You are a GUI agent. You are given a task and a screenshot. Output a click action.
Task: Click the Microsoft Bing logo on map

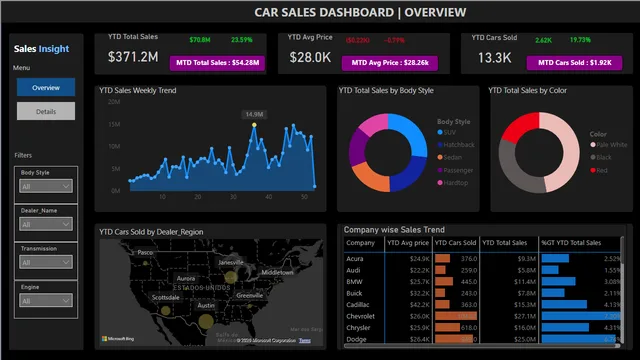pyautogui.click(x=118, y=339)
